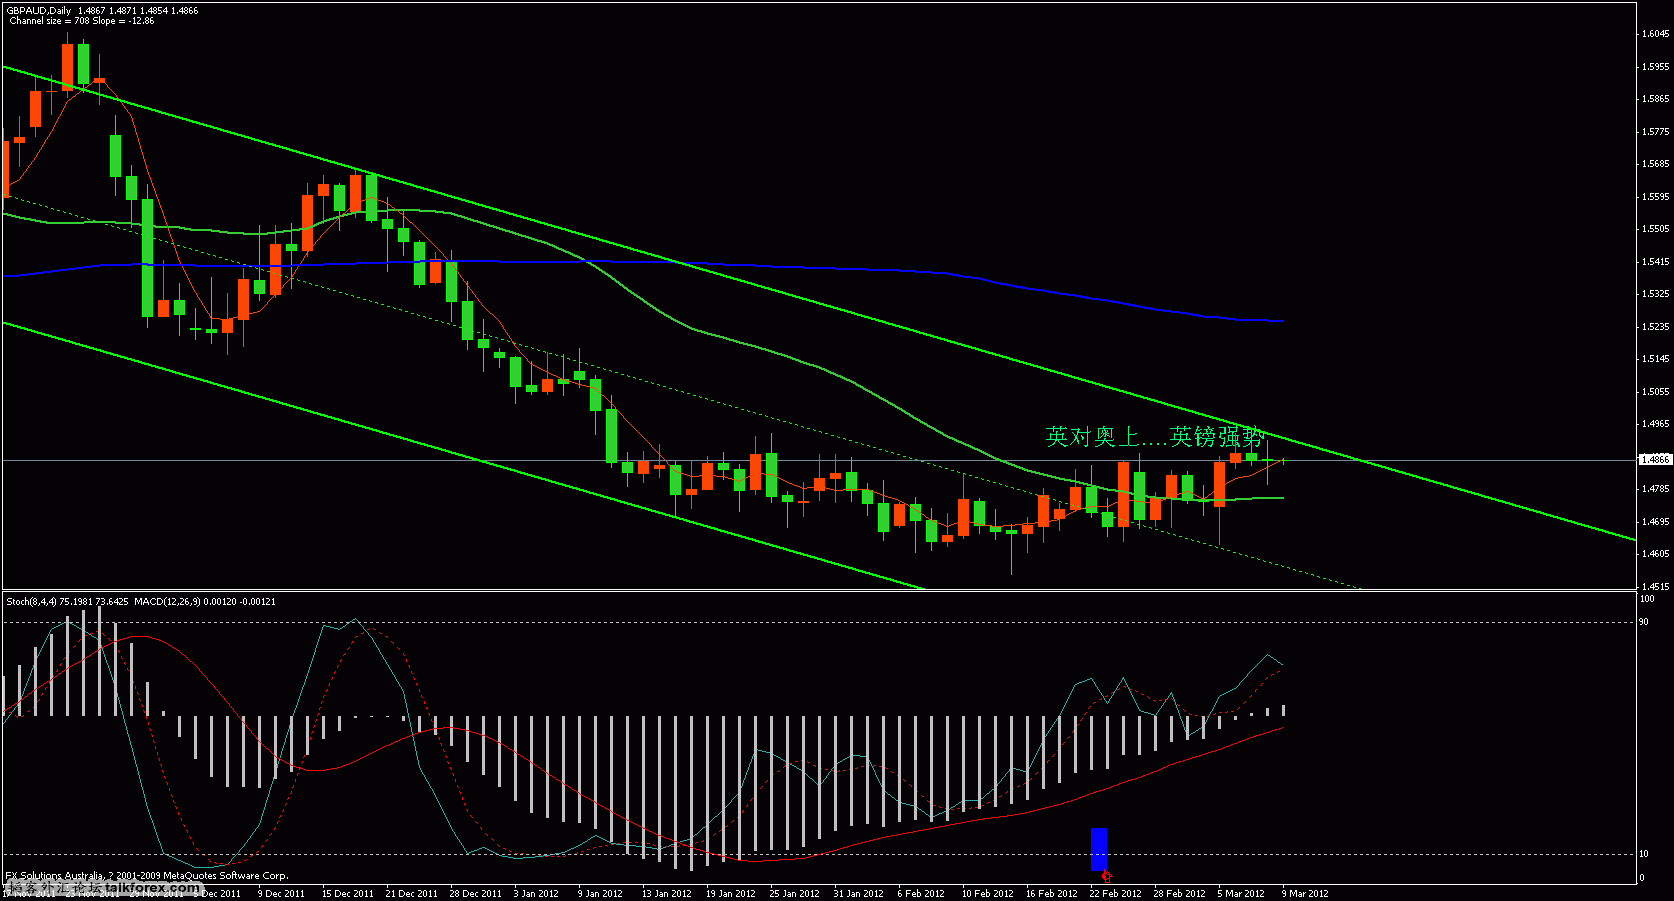This screenshot has height=901, width=1674.
Task: Click the 1.5325 price scale label
Action: [x=1655, y=294]
